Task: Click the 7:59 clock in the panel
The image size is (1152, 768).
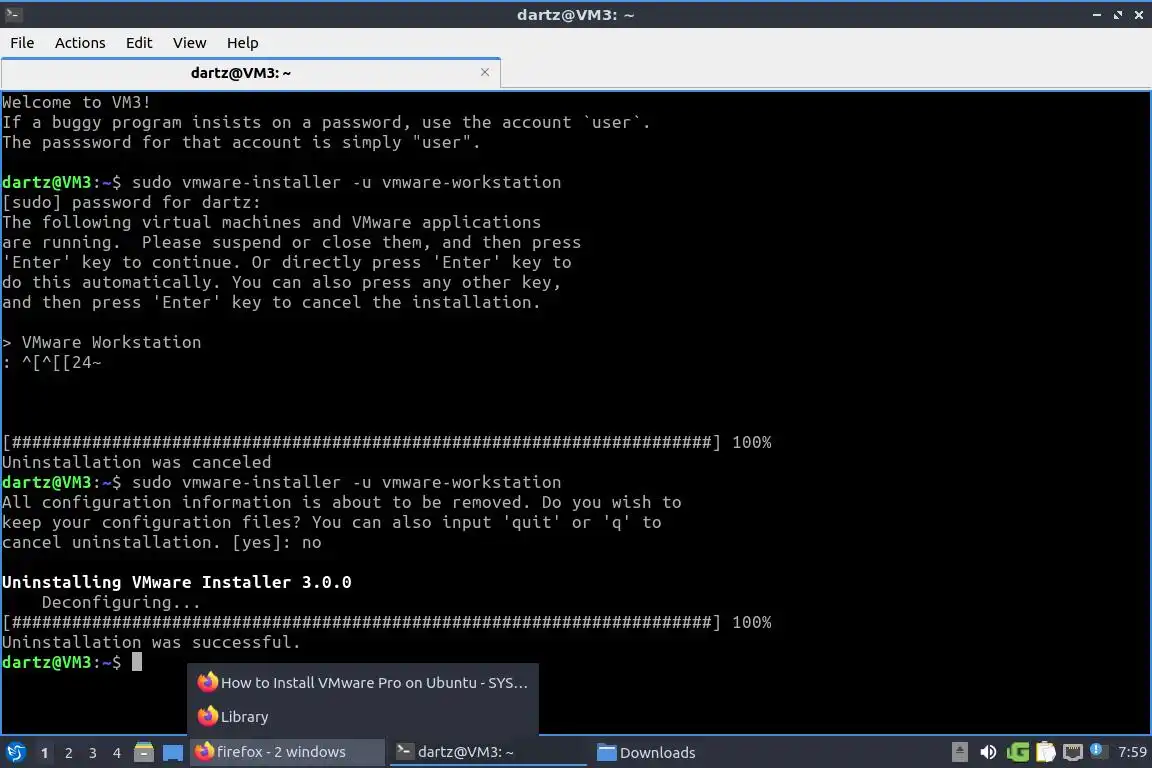Action: coord(1132,752)
